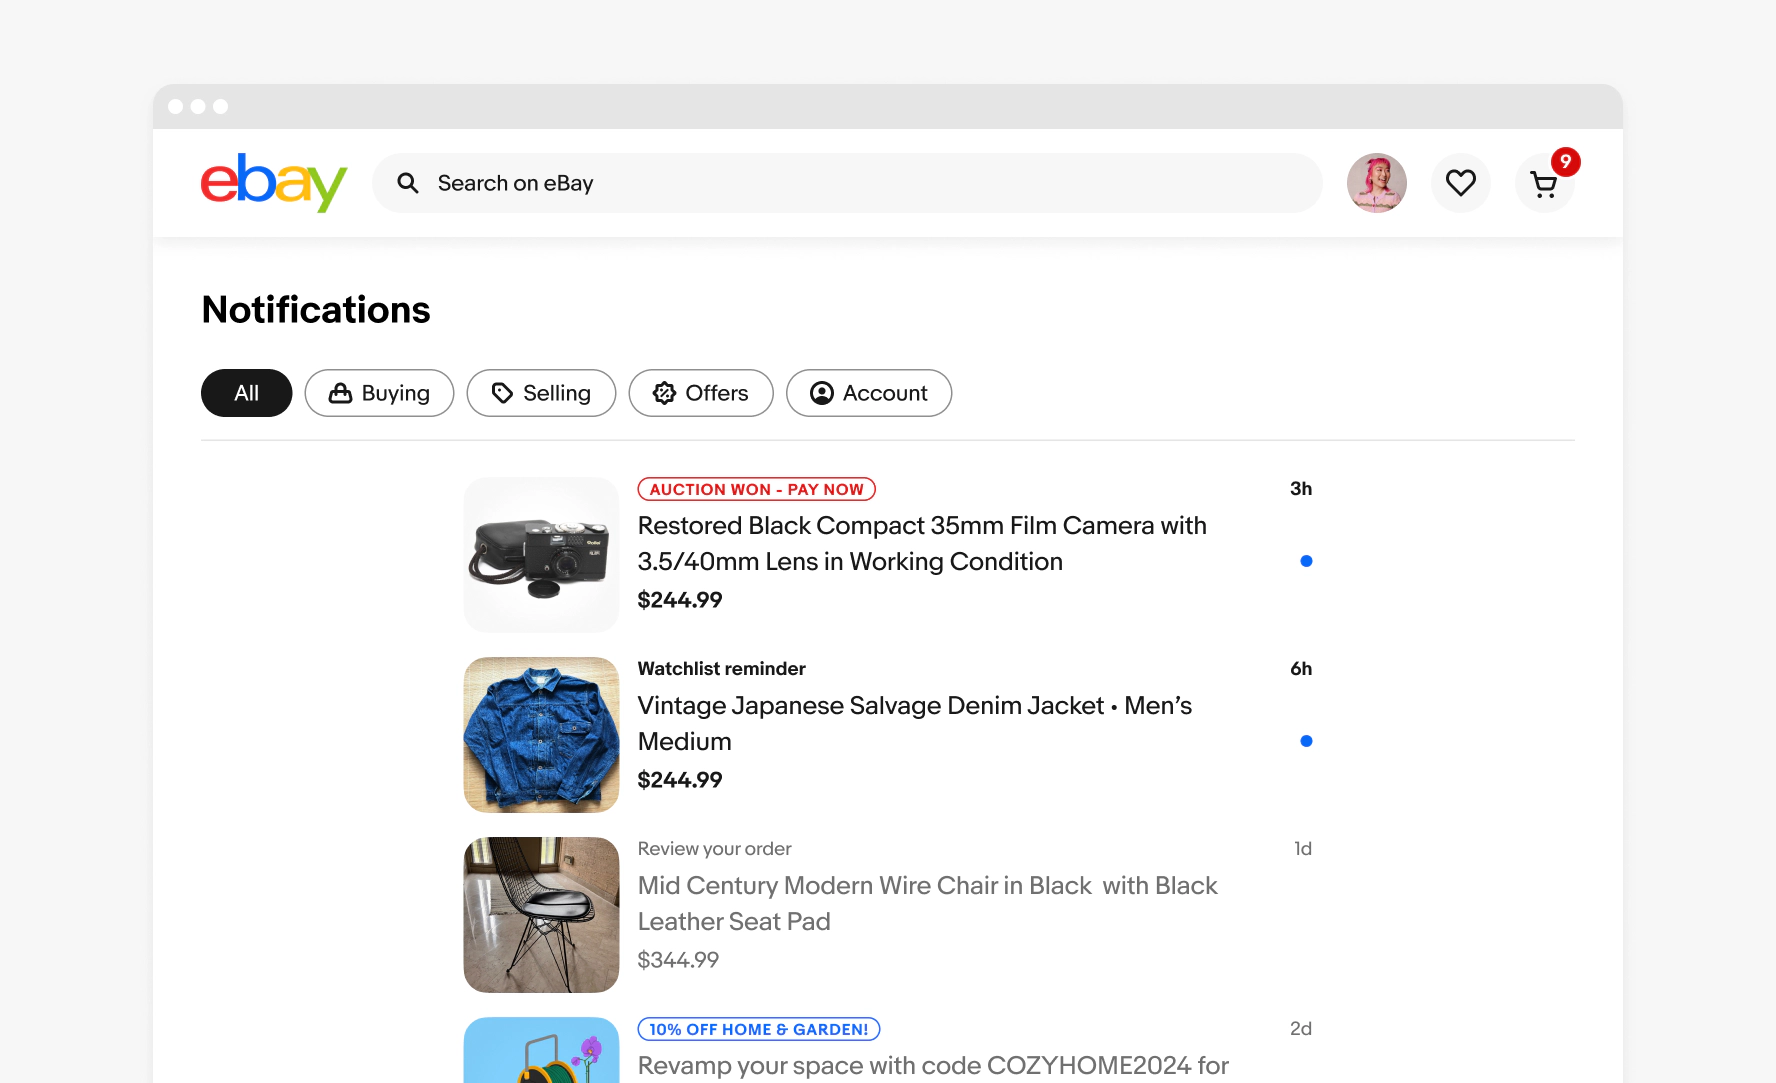Select the All filter tab
This screenshot has height=1083, width=1776.
247,393
